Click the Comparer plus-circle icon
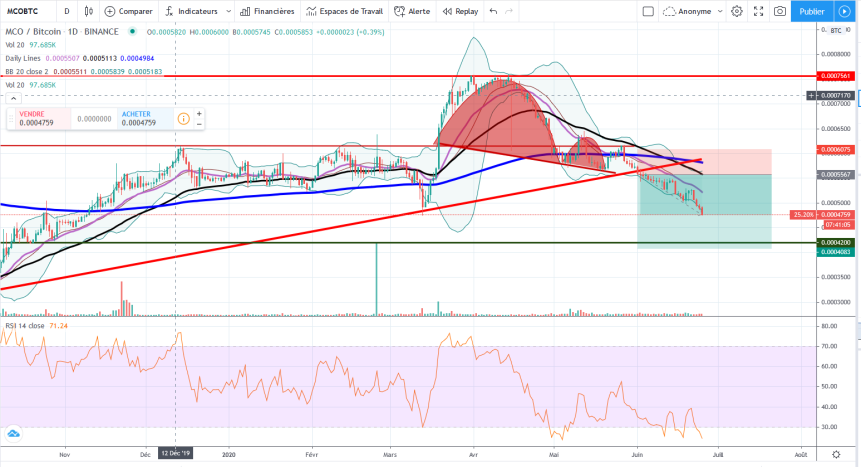861x467 pixels. click(x=110, y=11)
